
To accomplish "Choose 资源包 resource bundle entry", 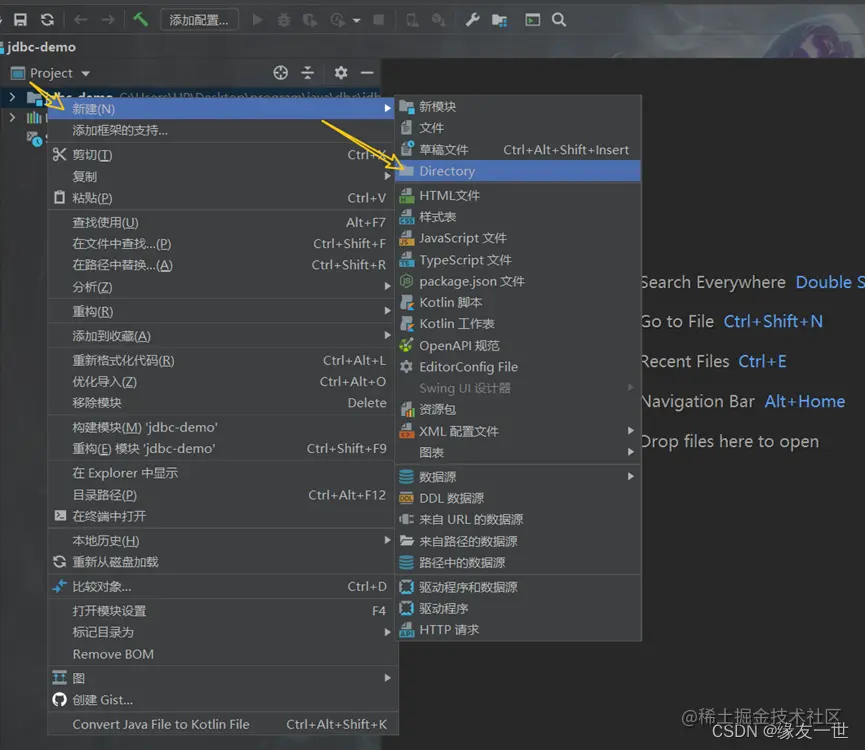I will (x=518, y=409).
